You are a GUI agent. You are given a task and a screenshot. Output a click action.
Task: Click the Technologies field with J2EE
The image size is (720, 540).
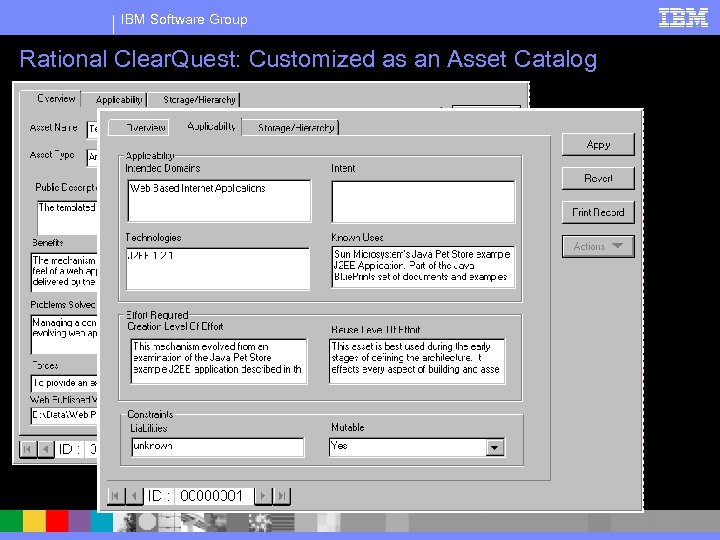pyautogui.click(x=218, y=269)
